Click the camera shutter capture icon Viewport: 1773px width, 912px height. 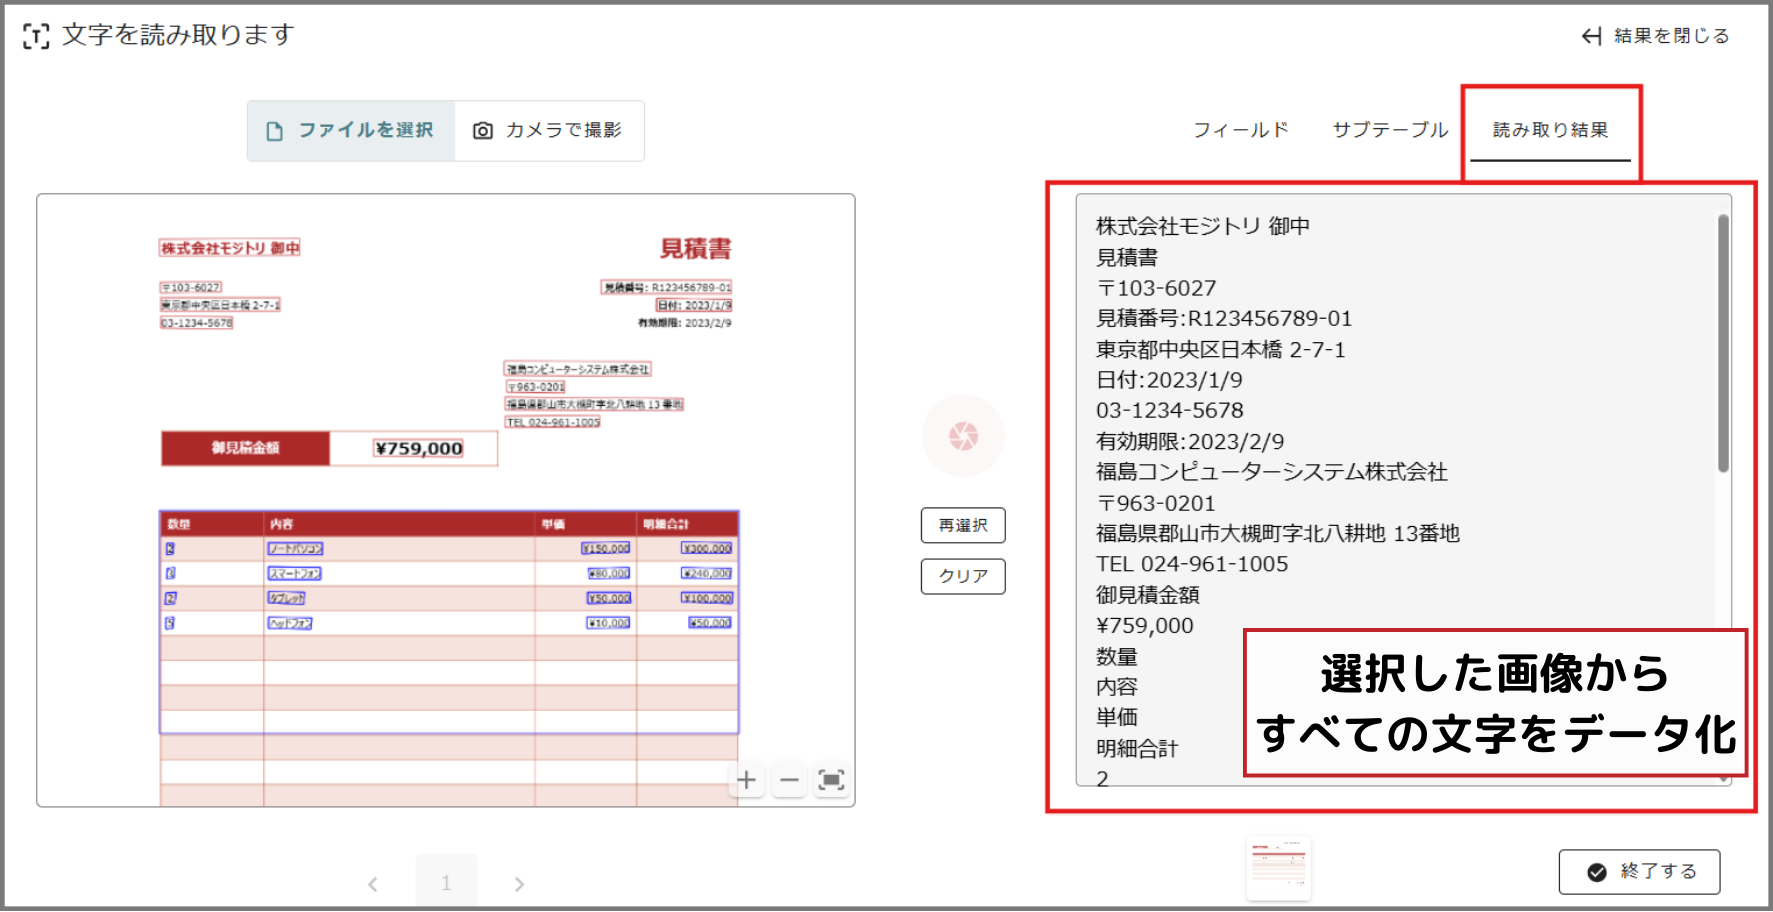tap(963, 436)
